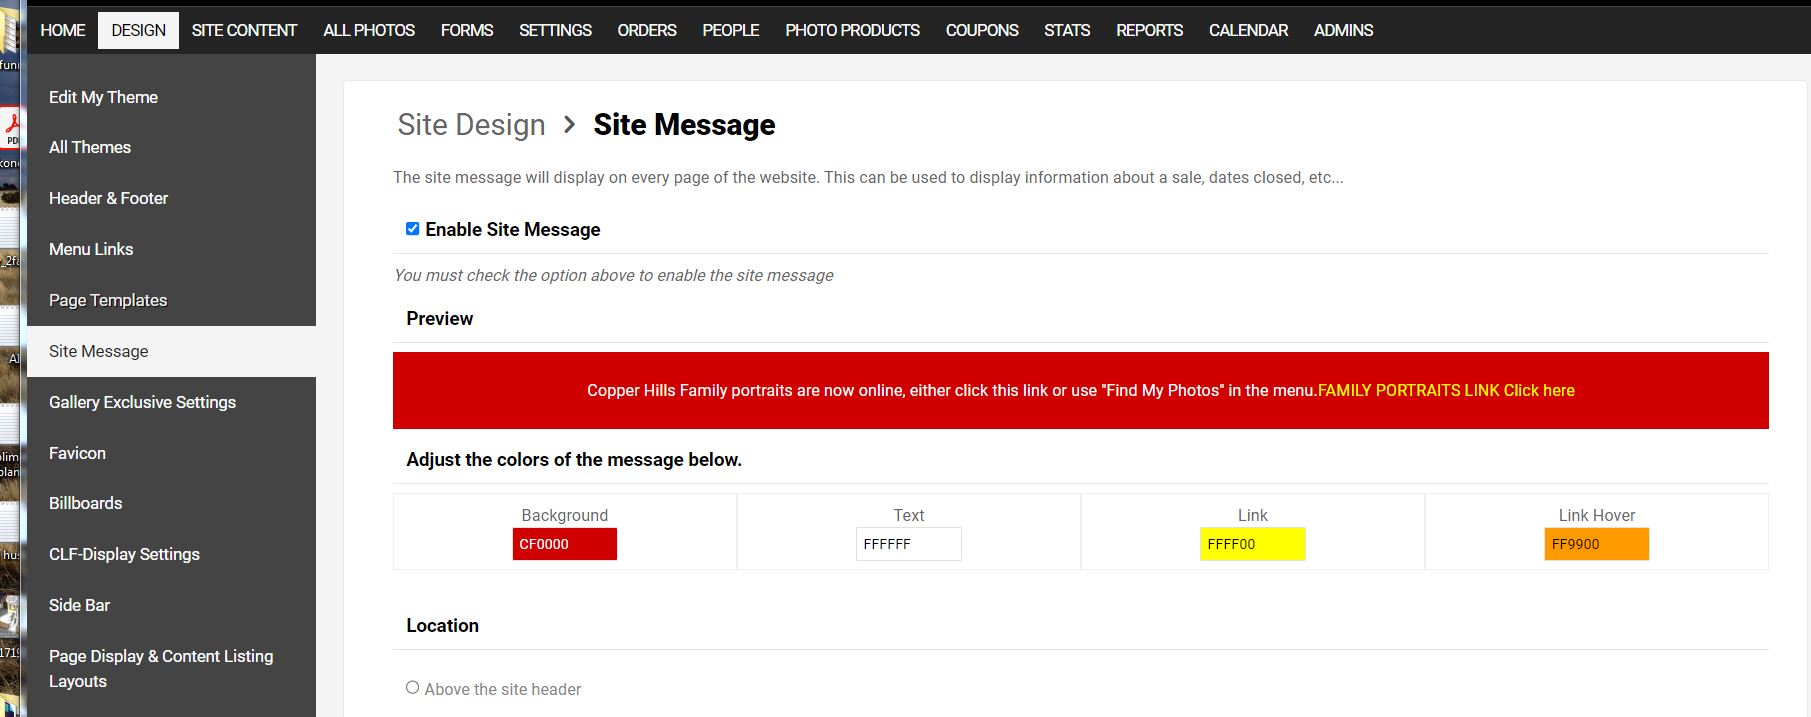Click the Site Design breadcrumb link
The height and width of the screenshot is (717, 1811).
(x=471, y=125)
